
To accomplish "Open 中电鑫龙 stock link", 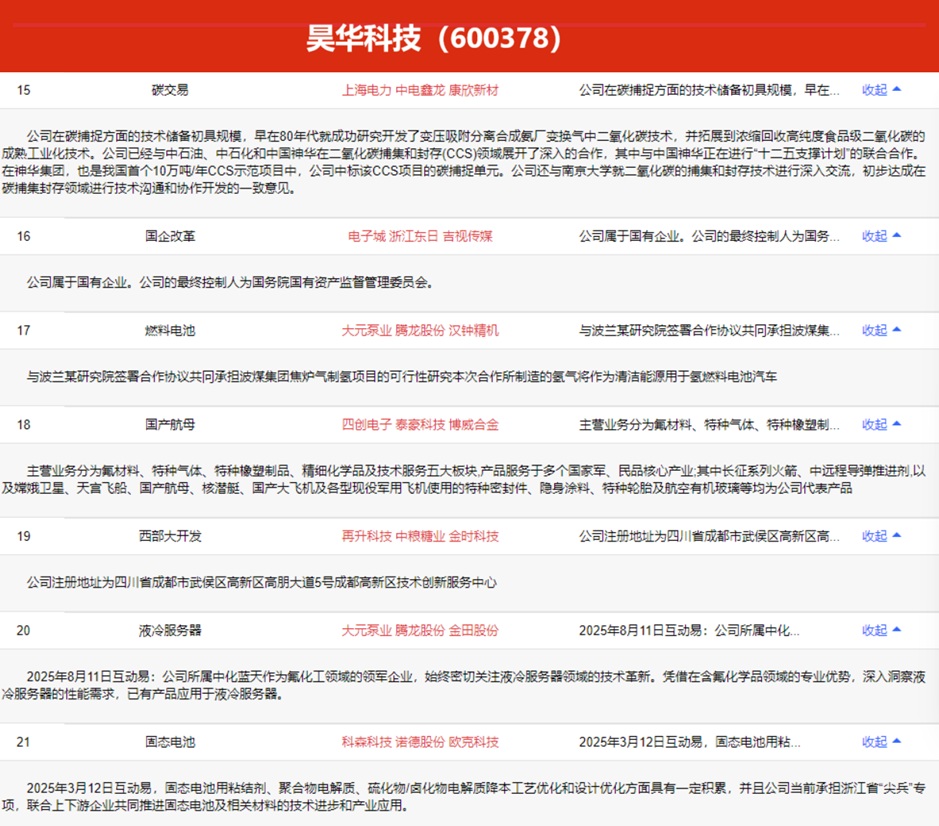I will (x=420, y=90).
